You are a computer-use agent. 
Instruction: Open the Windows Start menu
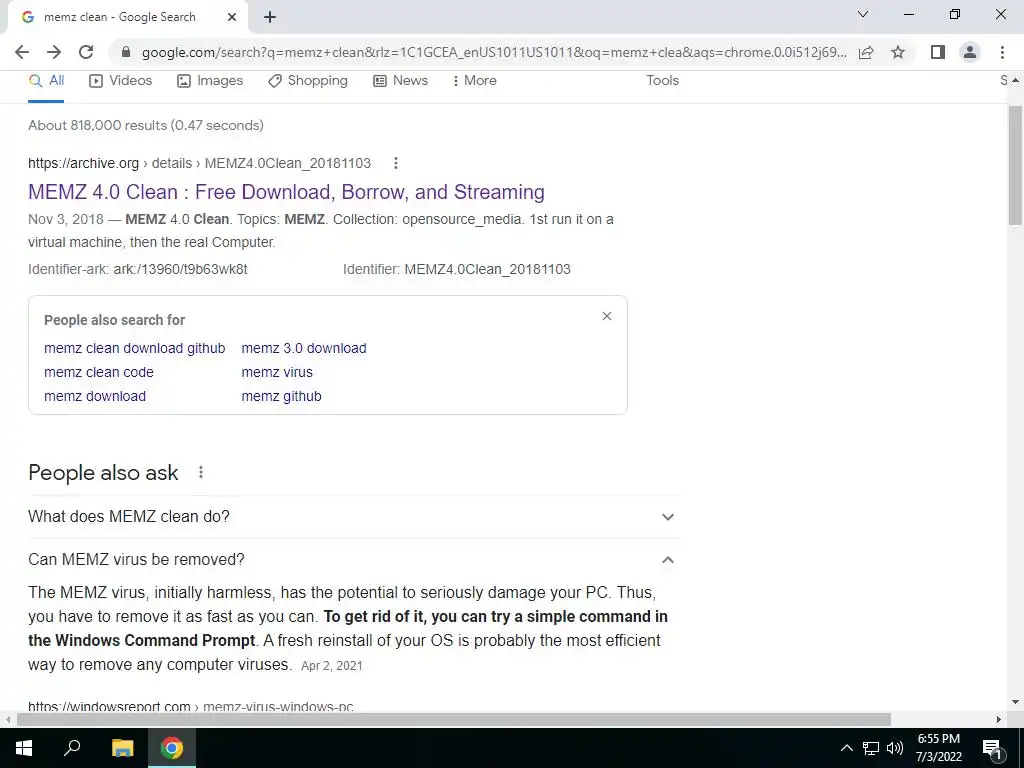point(24,748)
